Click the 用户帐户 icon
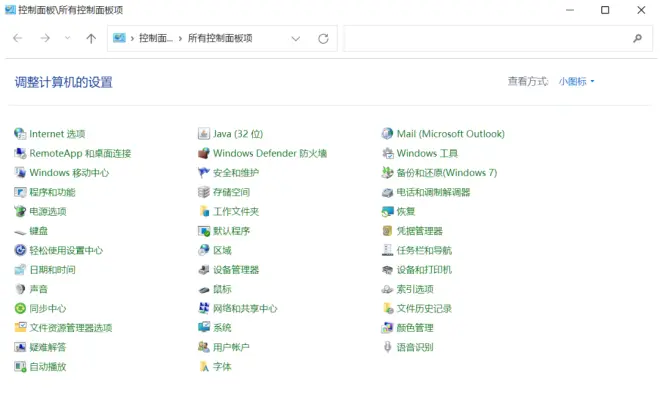This screenshot has width=660, height=397. [x=204, y=347]
